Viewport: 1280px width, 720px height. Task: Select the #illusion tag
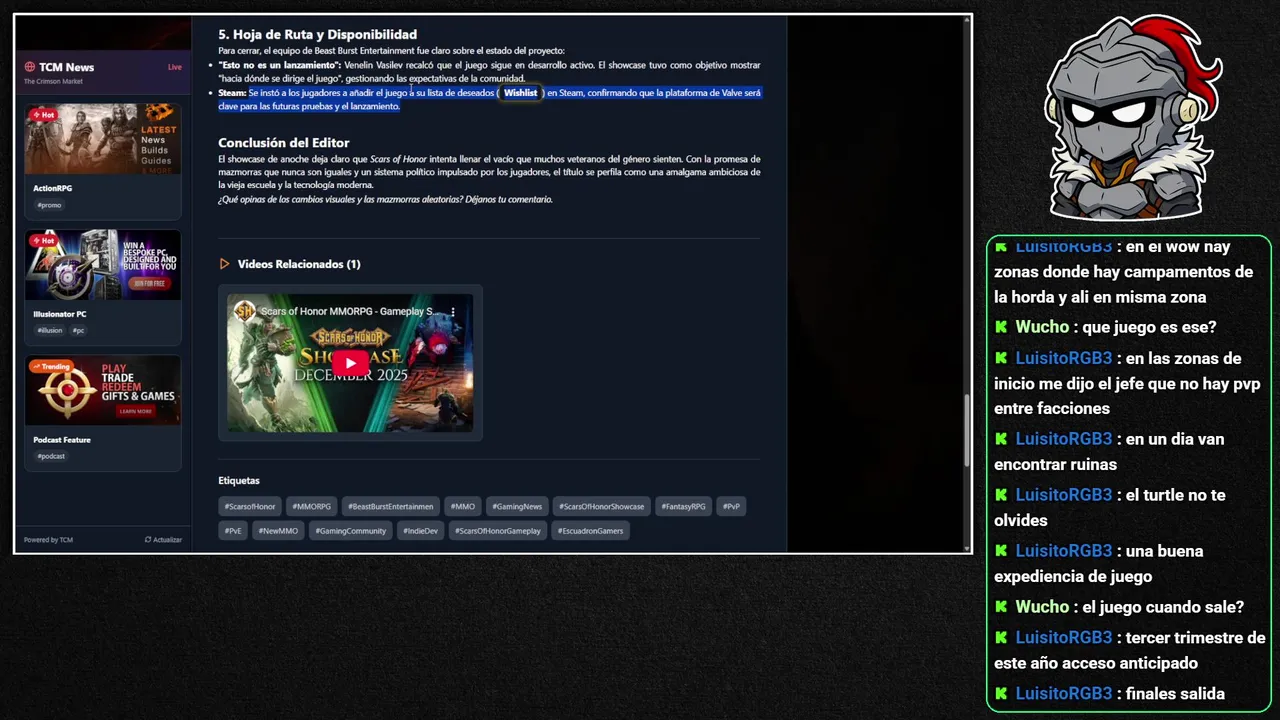[50, 330]
